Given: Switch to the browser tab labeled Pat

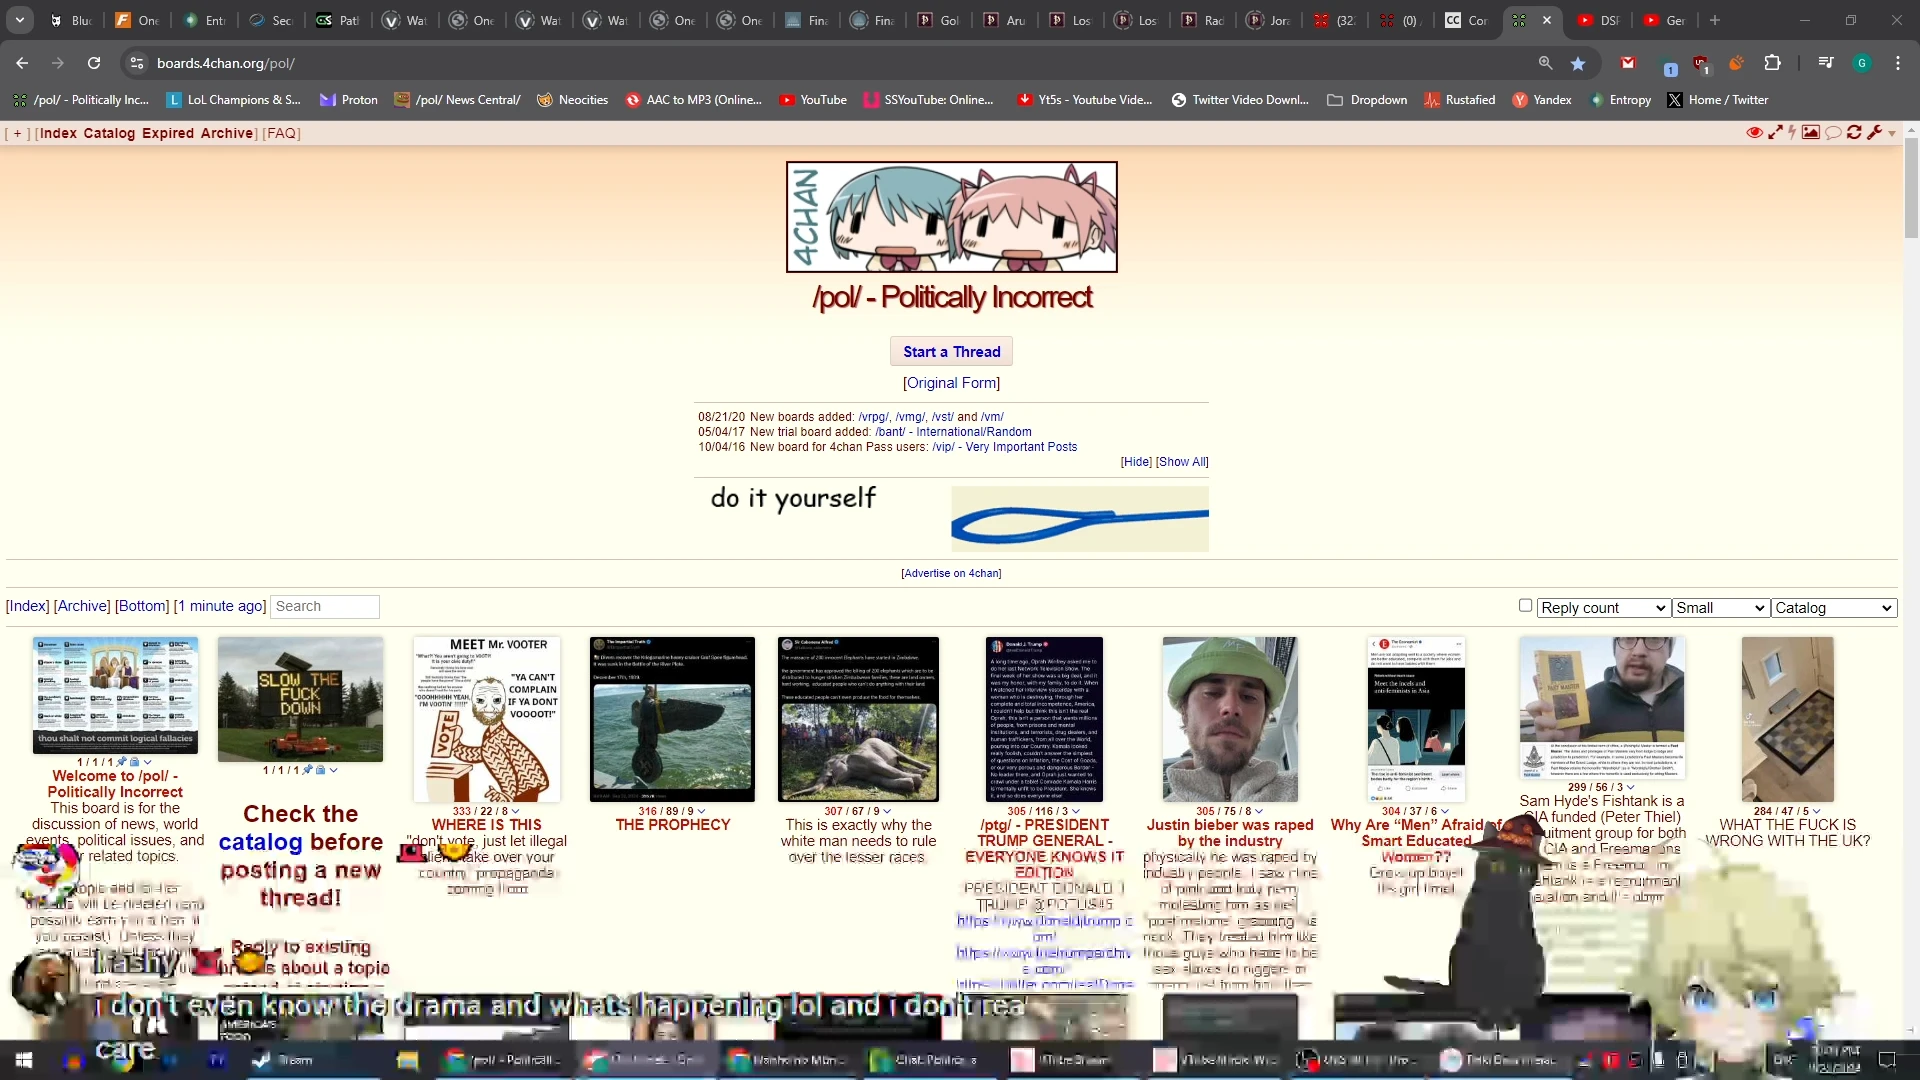Looking at the screenshot, I should [337, 20].
